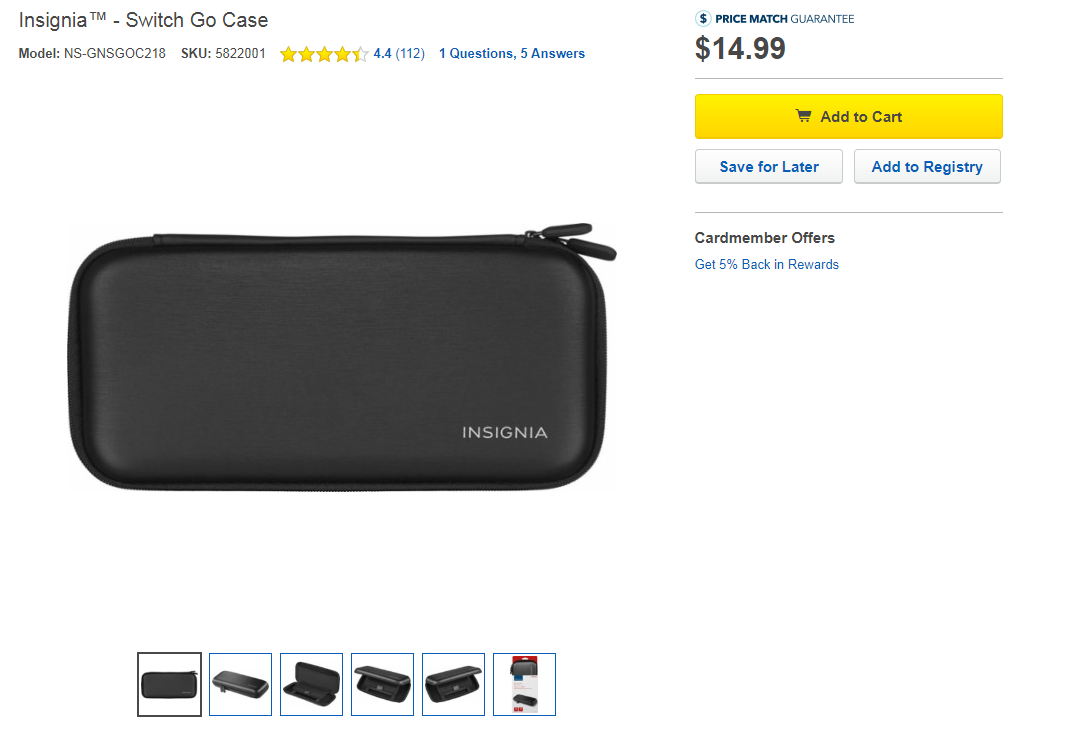Add the Switch Go Case to cart

pyautogui.click(x=848, y=117)
